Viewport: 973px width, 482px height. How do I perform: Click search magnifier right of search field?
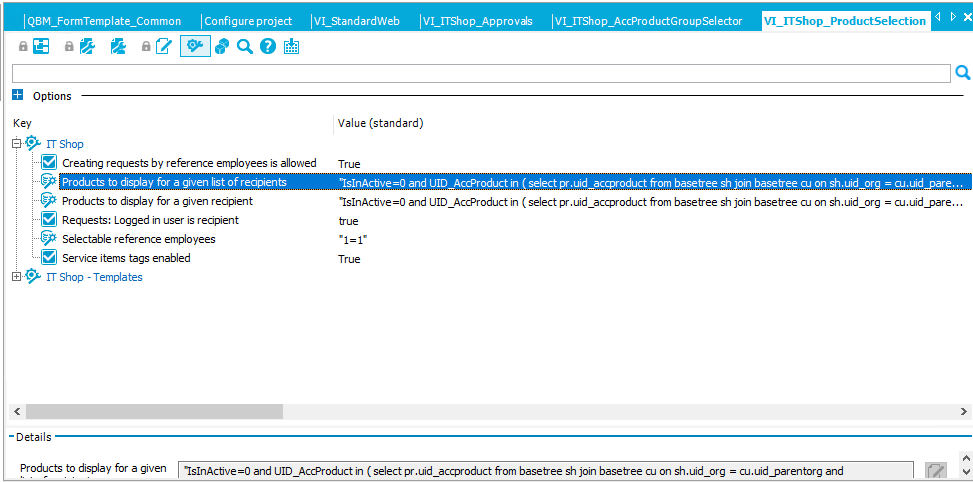click(x=962, y=73)
